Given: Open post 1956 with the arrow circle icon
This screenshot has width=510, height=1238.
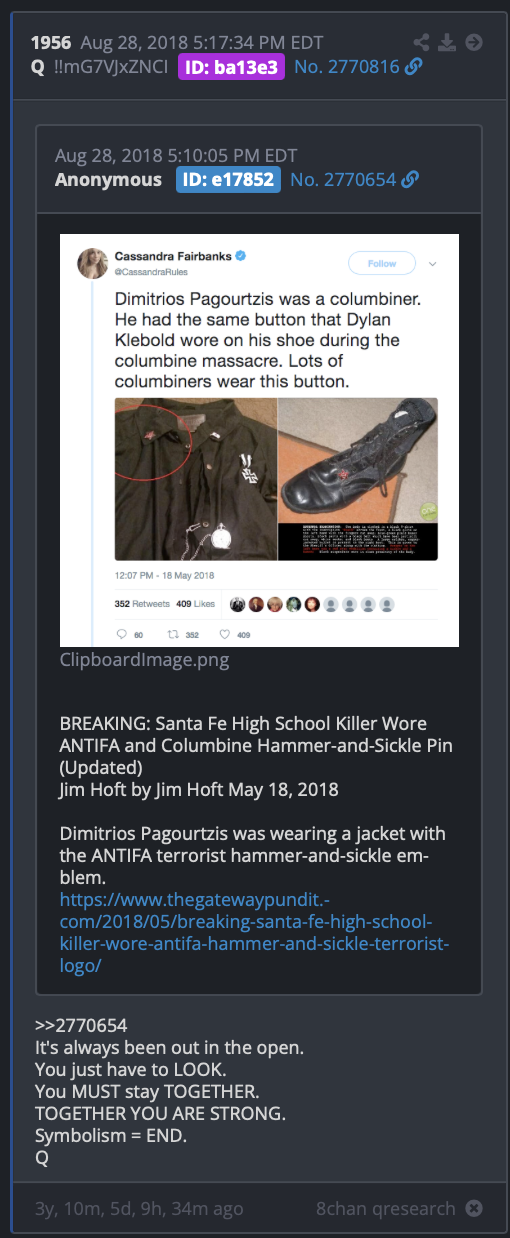Looking at the screenshot, I should (474, 42).
